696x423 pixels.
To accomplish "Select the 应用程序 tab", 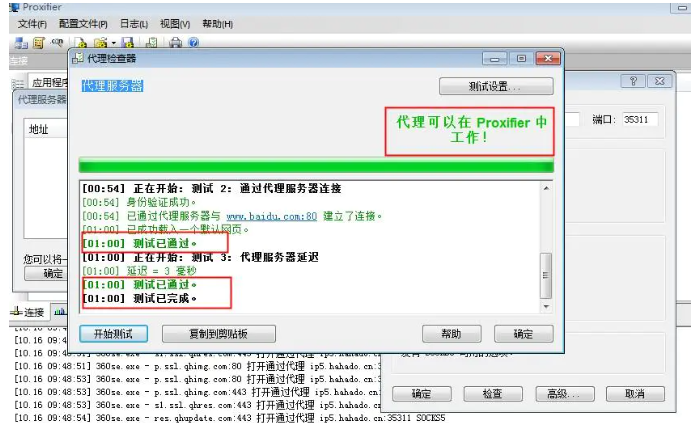I will (50, 83).
